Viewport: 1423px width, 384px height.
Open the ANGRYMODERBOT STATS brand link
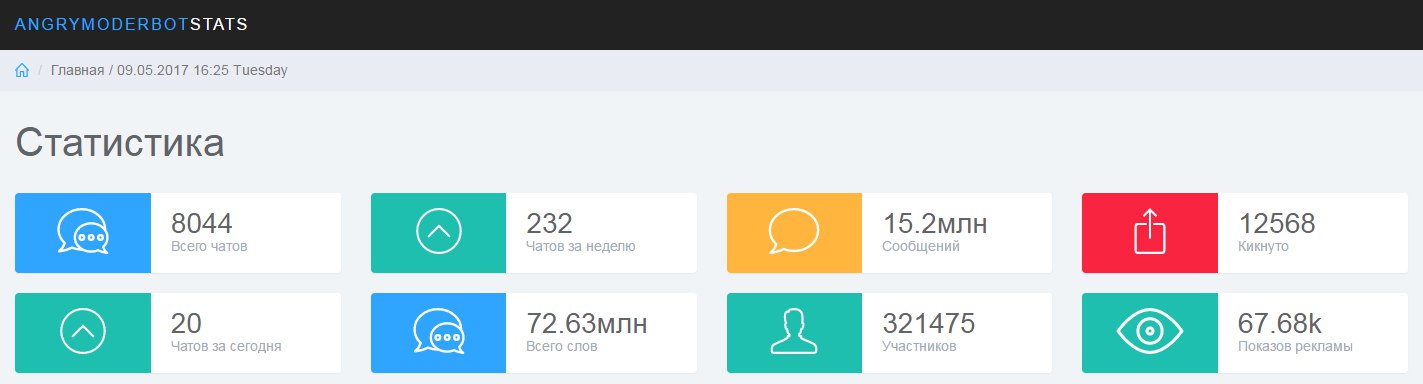[x=131, y=24]
